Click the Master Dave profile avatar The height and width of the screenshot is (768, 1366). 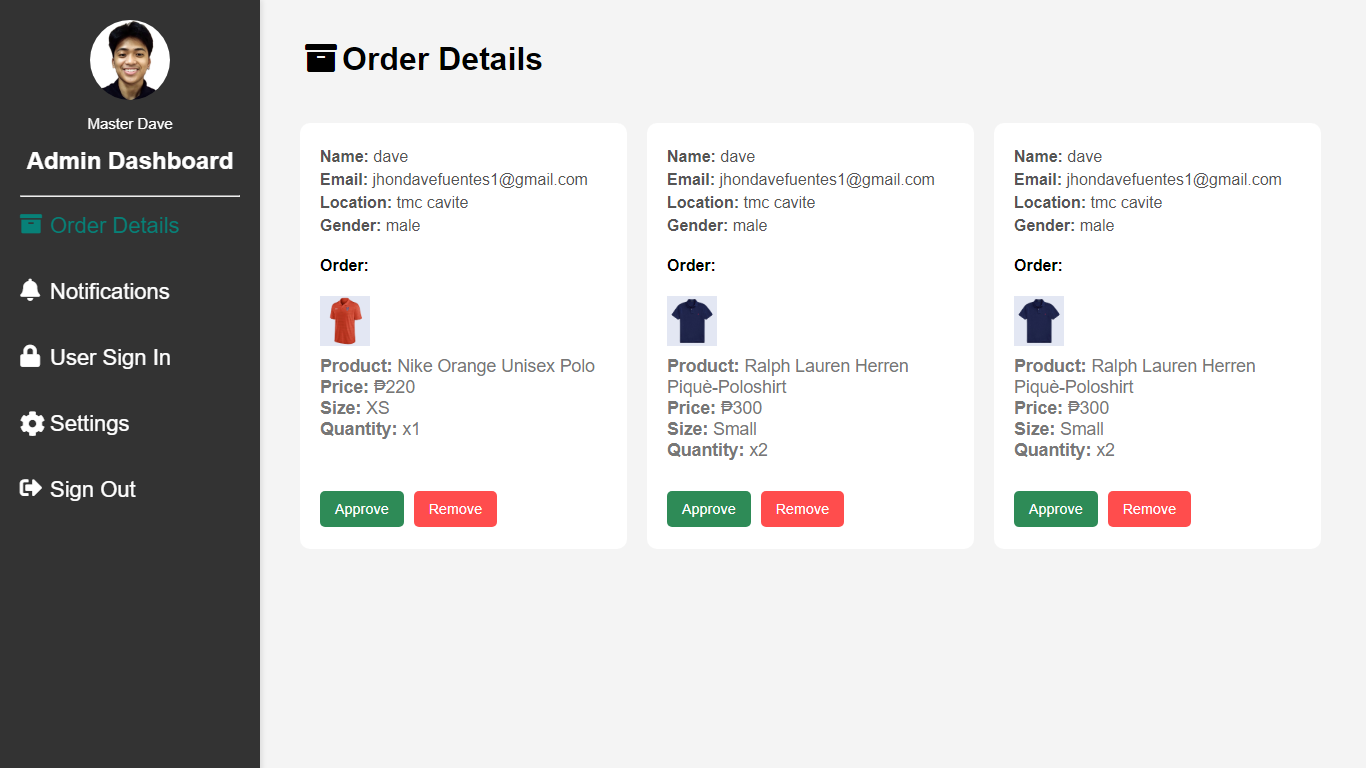coord(130,60)
